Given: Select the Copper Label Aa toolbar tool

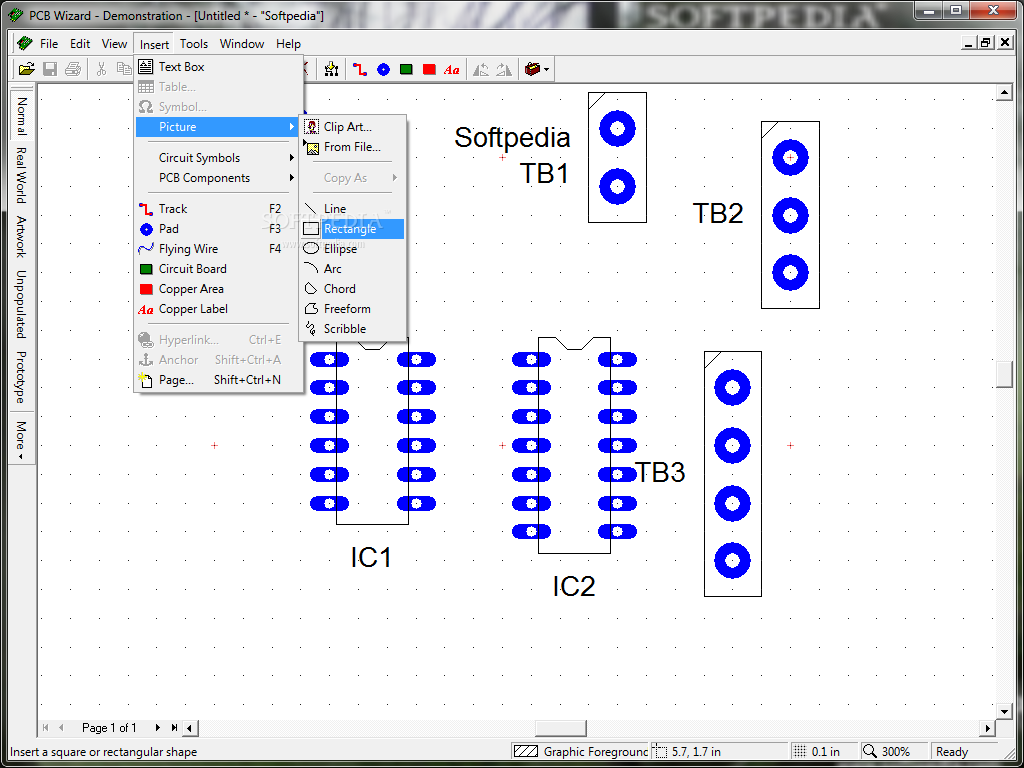Looking at the screenshot, I should (452, 69).
